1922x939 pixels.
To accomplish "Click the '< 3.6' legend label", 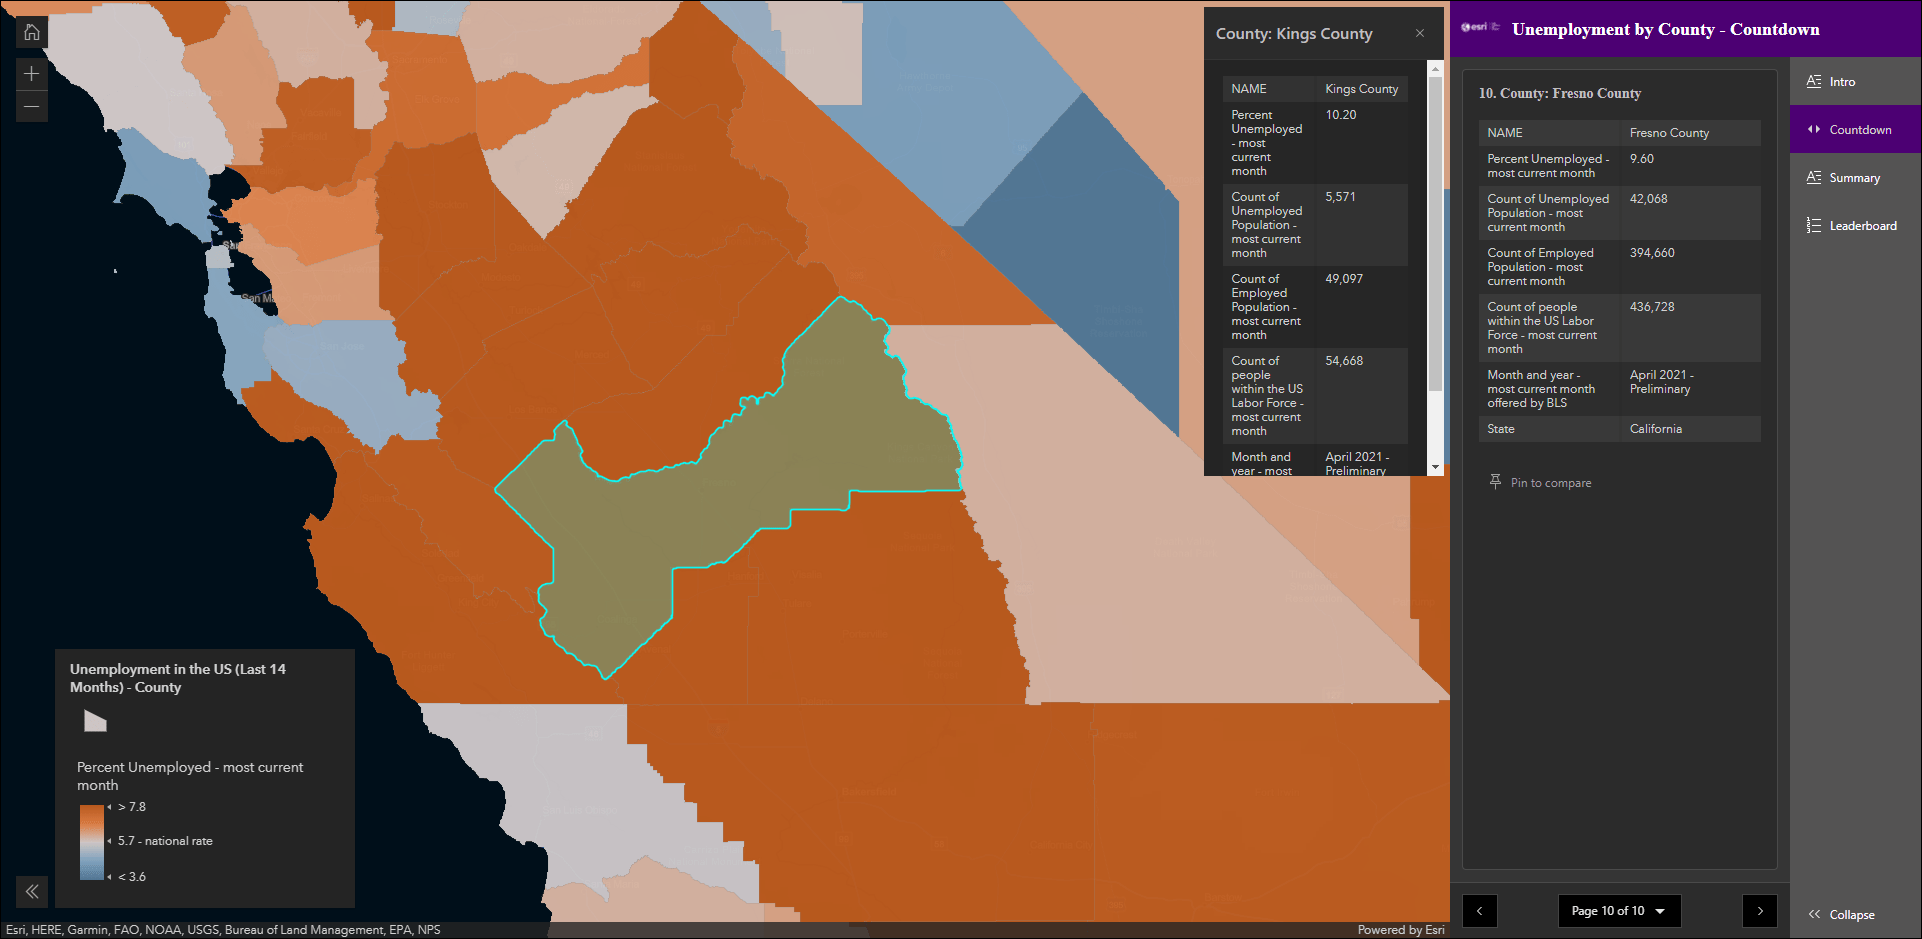I will click(132, 877).
